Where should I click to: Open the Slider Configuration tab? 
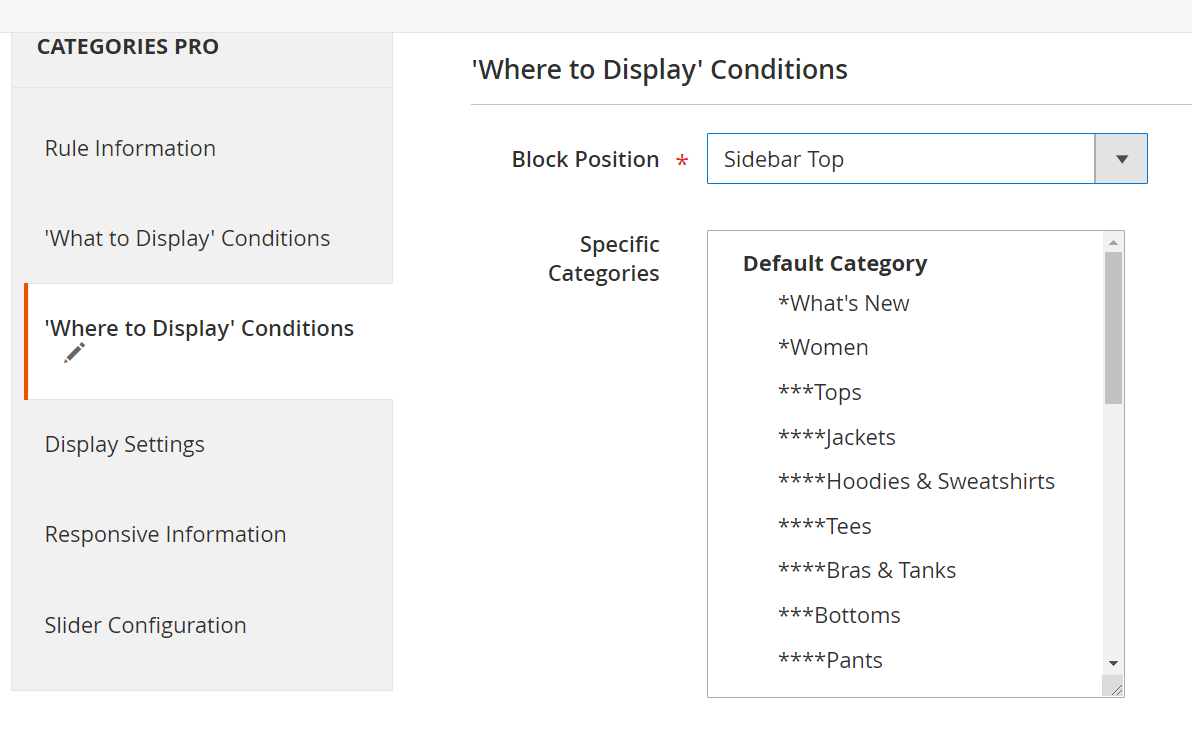pyautogui.click(x=145, y=625)
